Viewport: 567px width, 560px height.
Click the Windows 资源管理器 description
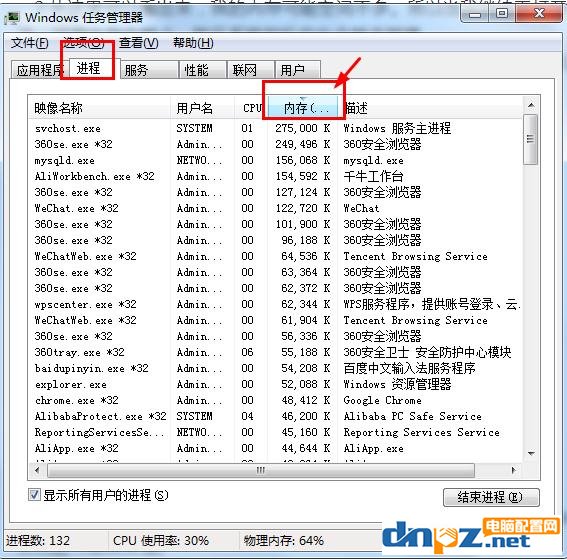click(397, 384)
